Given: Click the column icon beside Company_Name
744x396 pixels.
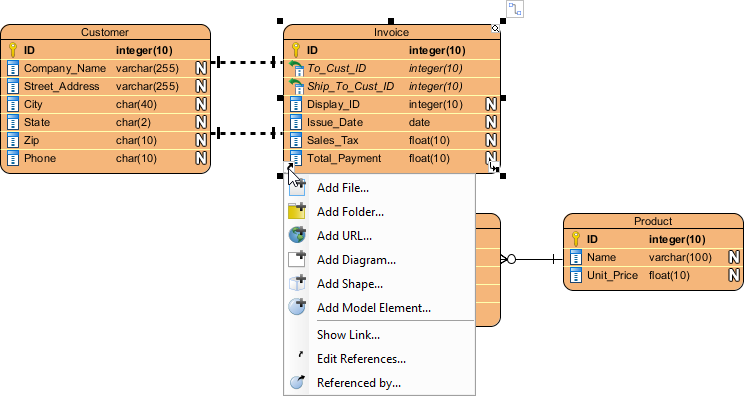Looking at the screenshot, I should pyautogui.click(x=13, y=68).
